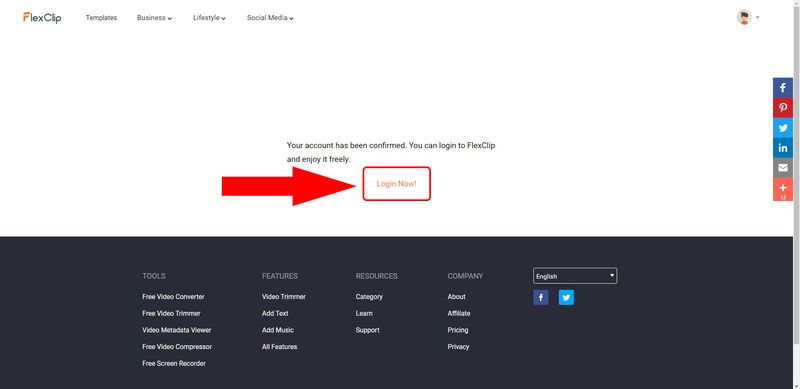Screen dimensions: 800x389
Task: View All Features link
Action: click(x=280, y=347)
